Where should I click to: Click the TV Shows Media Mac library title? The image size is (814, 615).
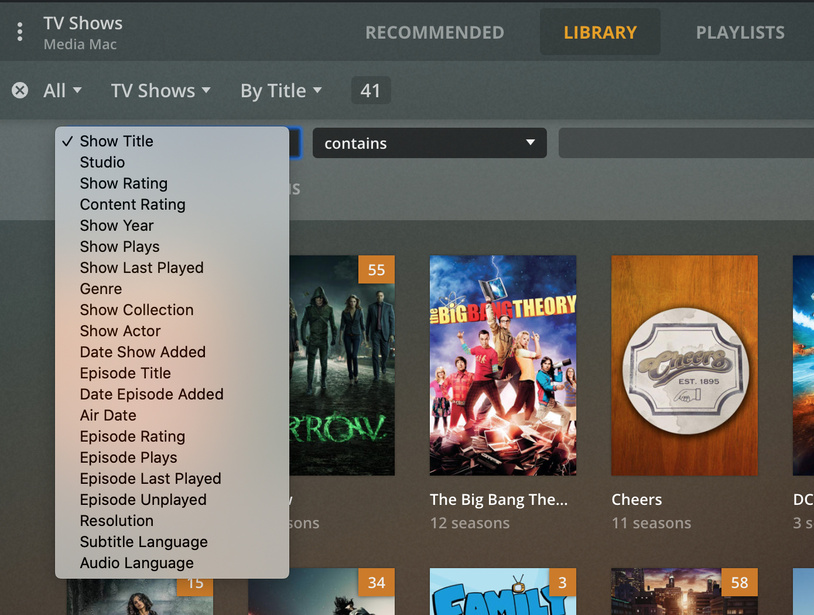click(x=83, y=33)
